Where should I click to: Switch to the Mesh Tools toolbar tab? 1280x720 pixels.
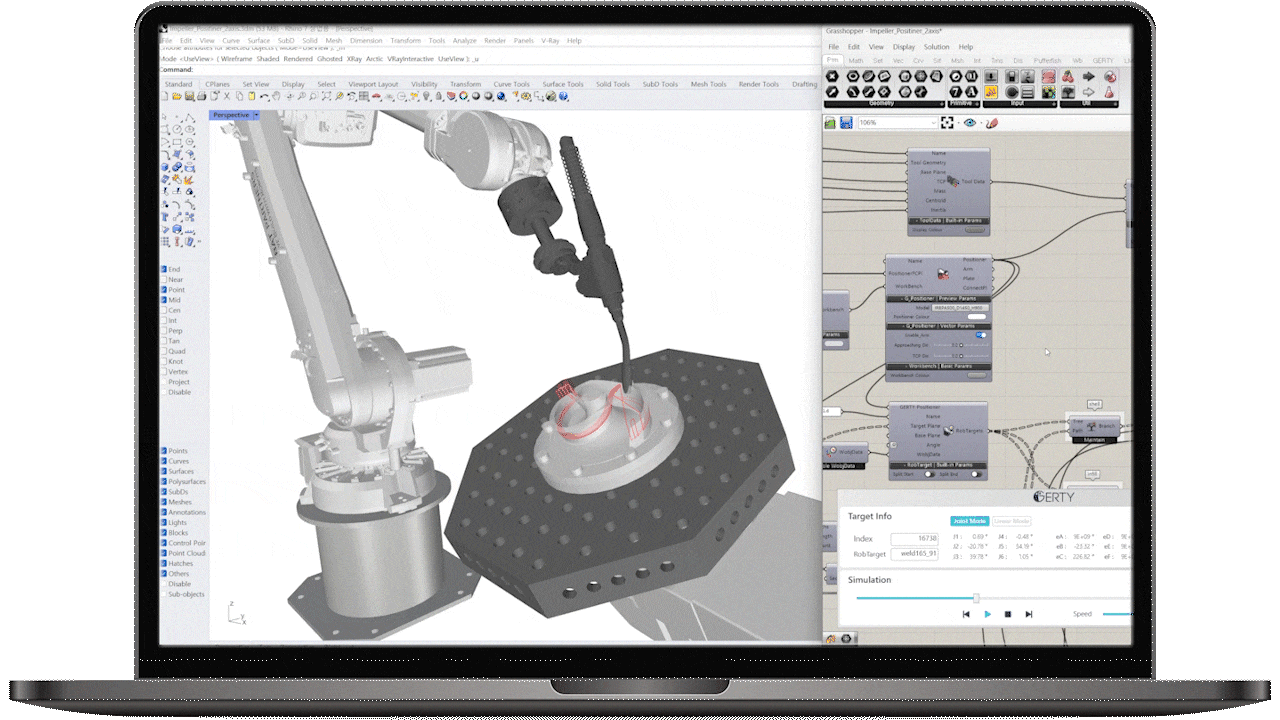point(708,84)
